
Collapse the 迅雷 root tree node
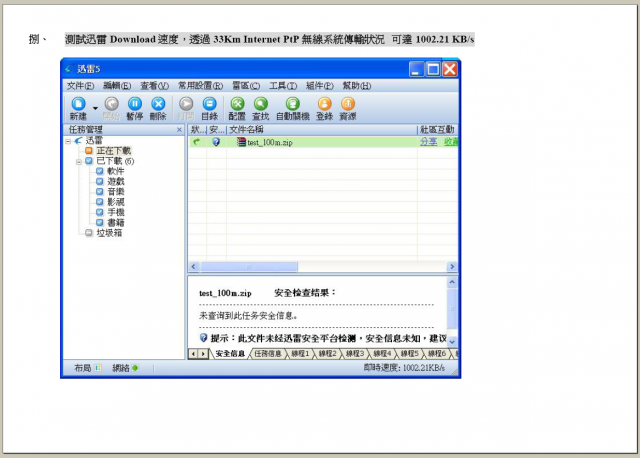pyautogui.click(x=68, y=141)
